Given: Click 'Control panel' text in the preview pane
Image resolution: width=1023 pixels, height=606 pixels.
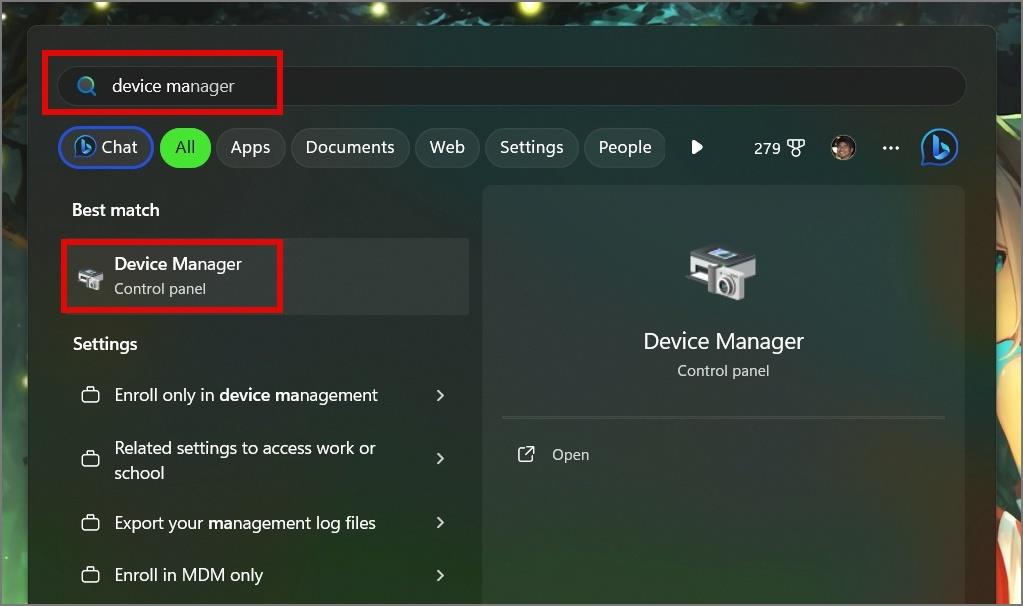Looking at the screenshot, I should point(723,371).
